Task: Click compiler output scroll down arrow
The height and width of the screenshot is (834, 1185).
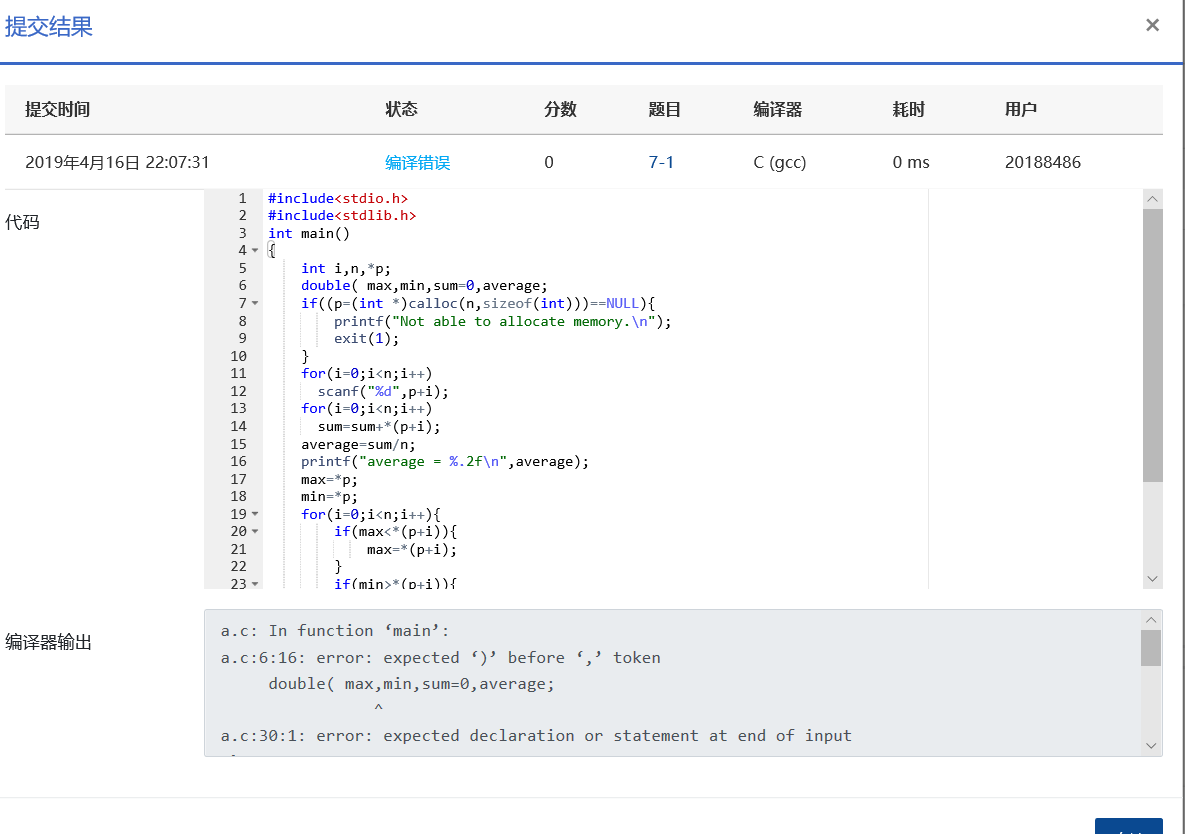Action: coord(1151,745)
